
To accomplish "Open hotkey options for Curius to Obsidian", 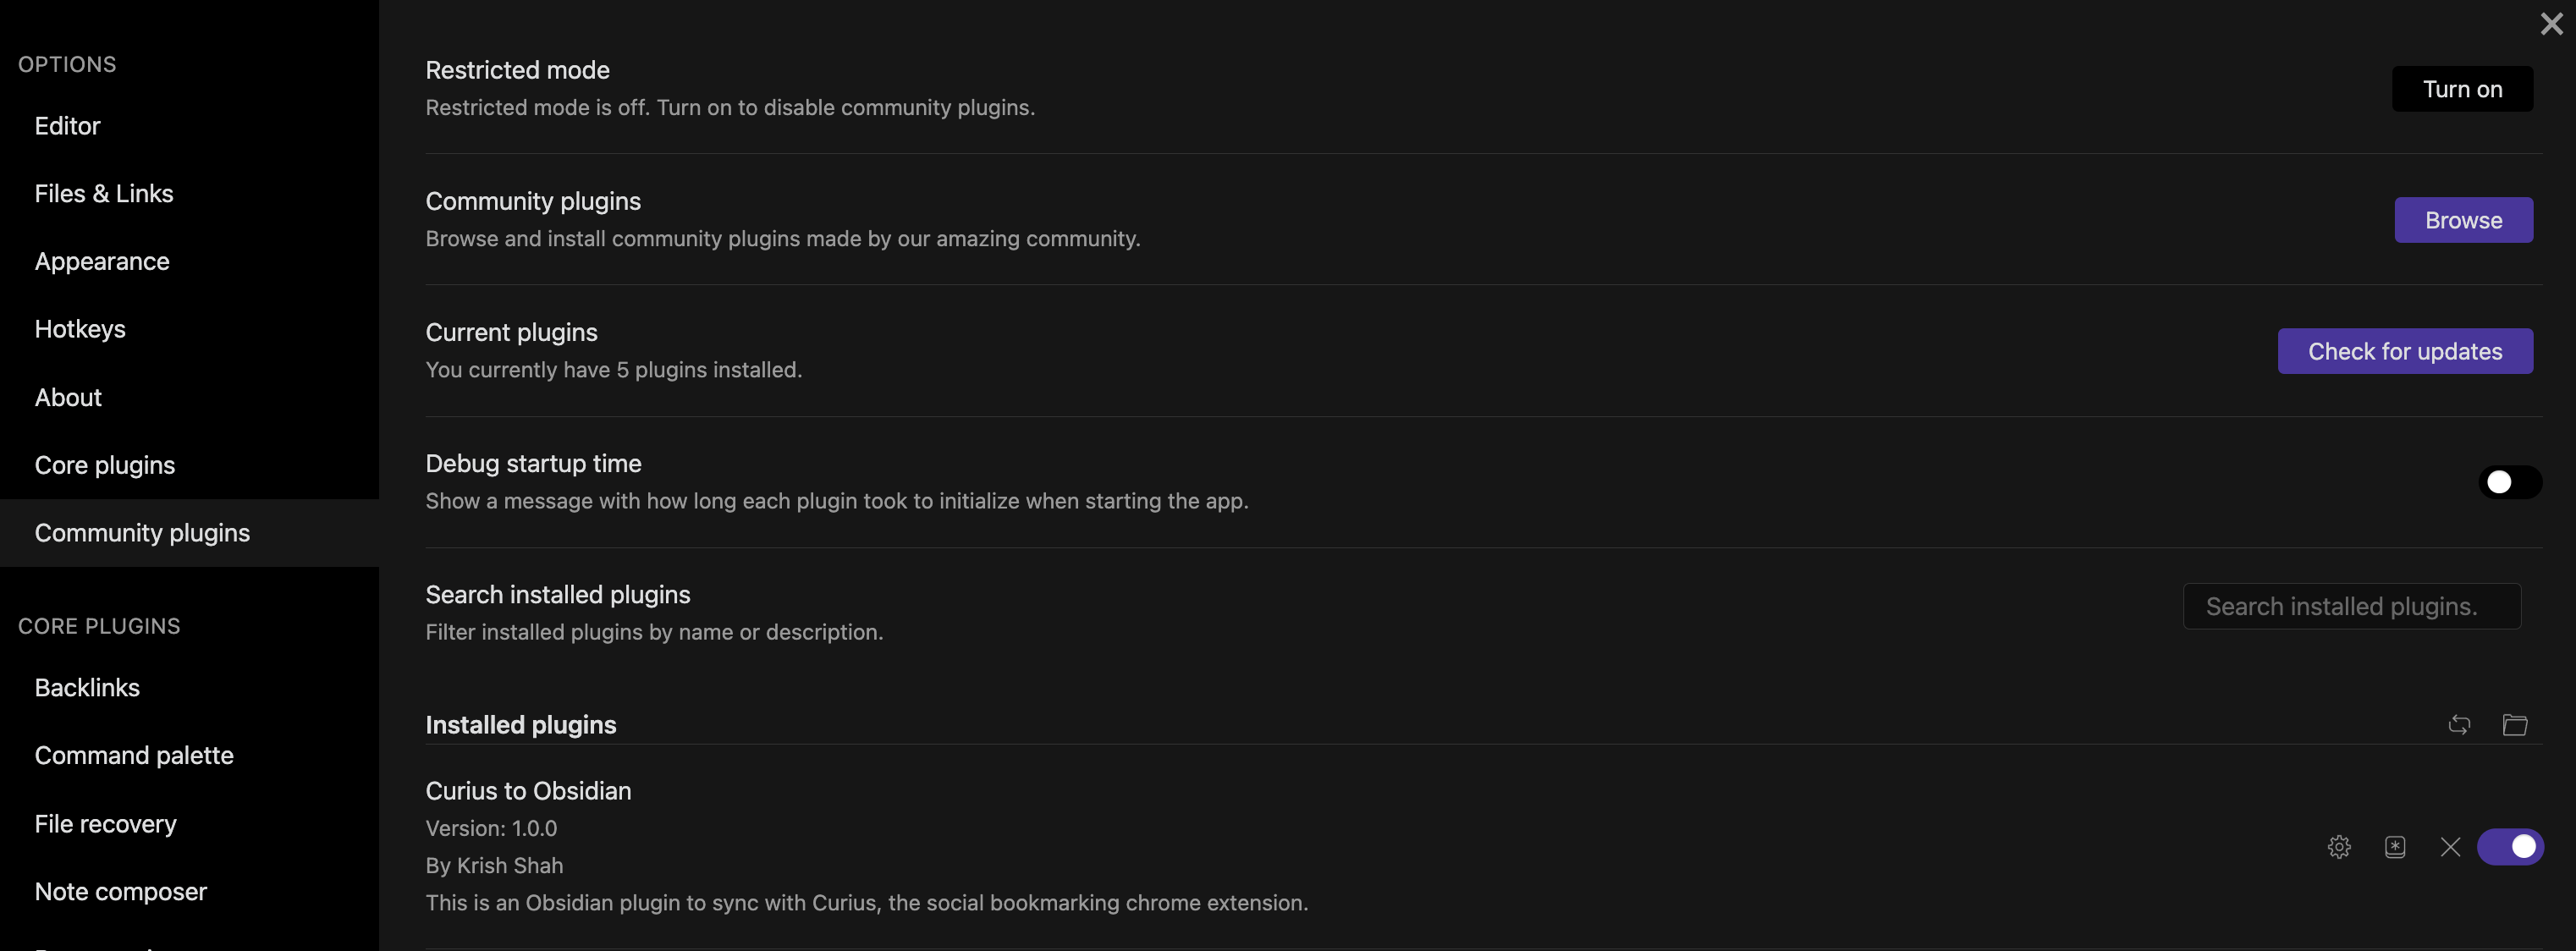I will (2395, 846).
